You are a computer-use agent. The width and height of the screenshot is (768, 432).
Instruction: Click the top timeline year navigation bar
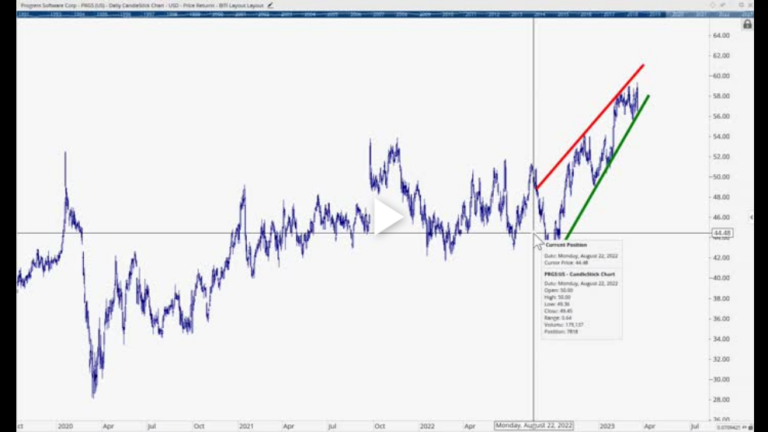[380, 15]
